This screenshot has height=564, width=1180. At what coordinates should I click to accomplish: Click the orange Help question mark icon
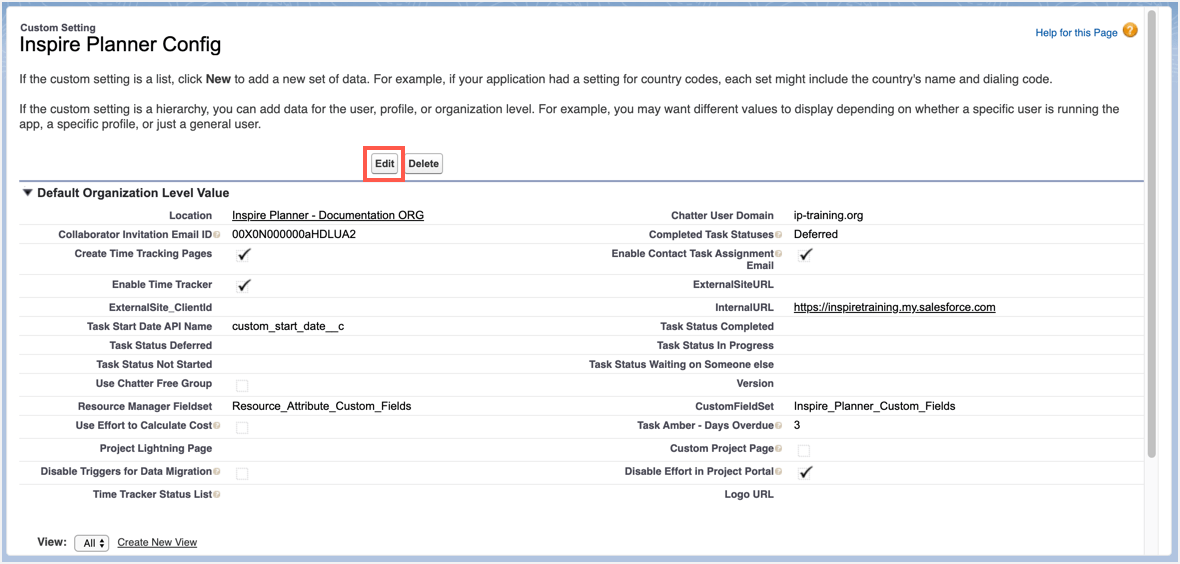pos(1130,31)
